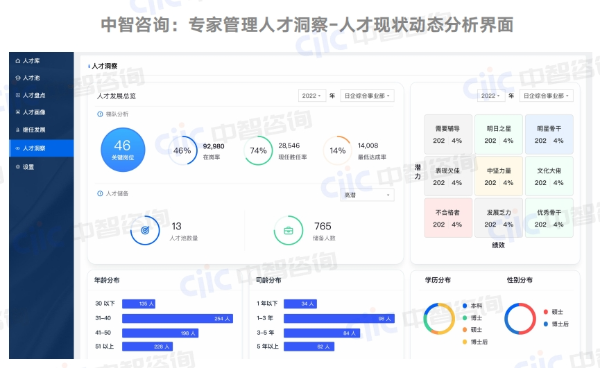Click the 31-40 age bar

178,318
